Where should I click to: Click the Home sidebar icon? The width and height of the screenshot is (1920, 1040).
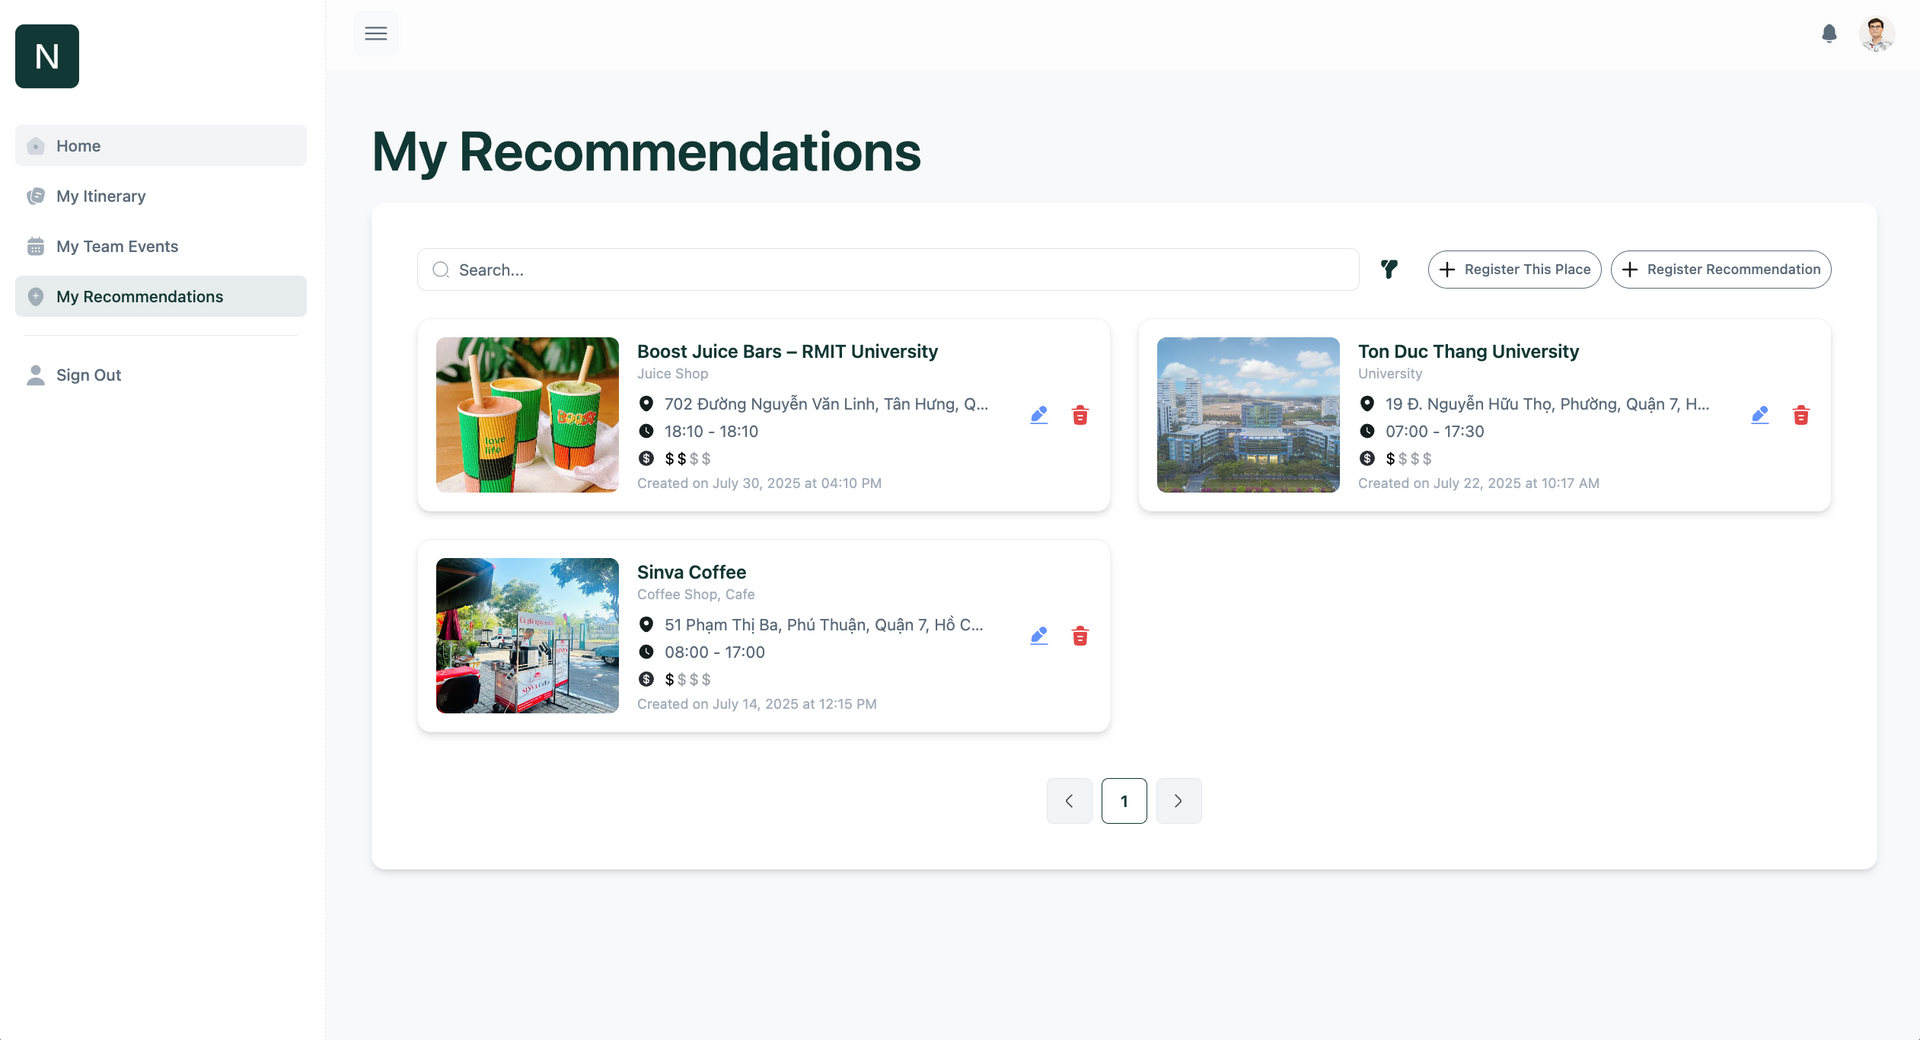[x=36, y=146]
